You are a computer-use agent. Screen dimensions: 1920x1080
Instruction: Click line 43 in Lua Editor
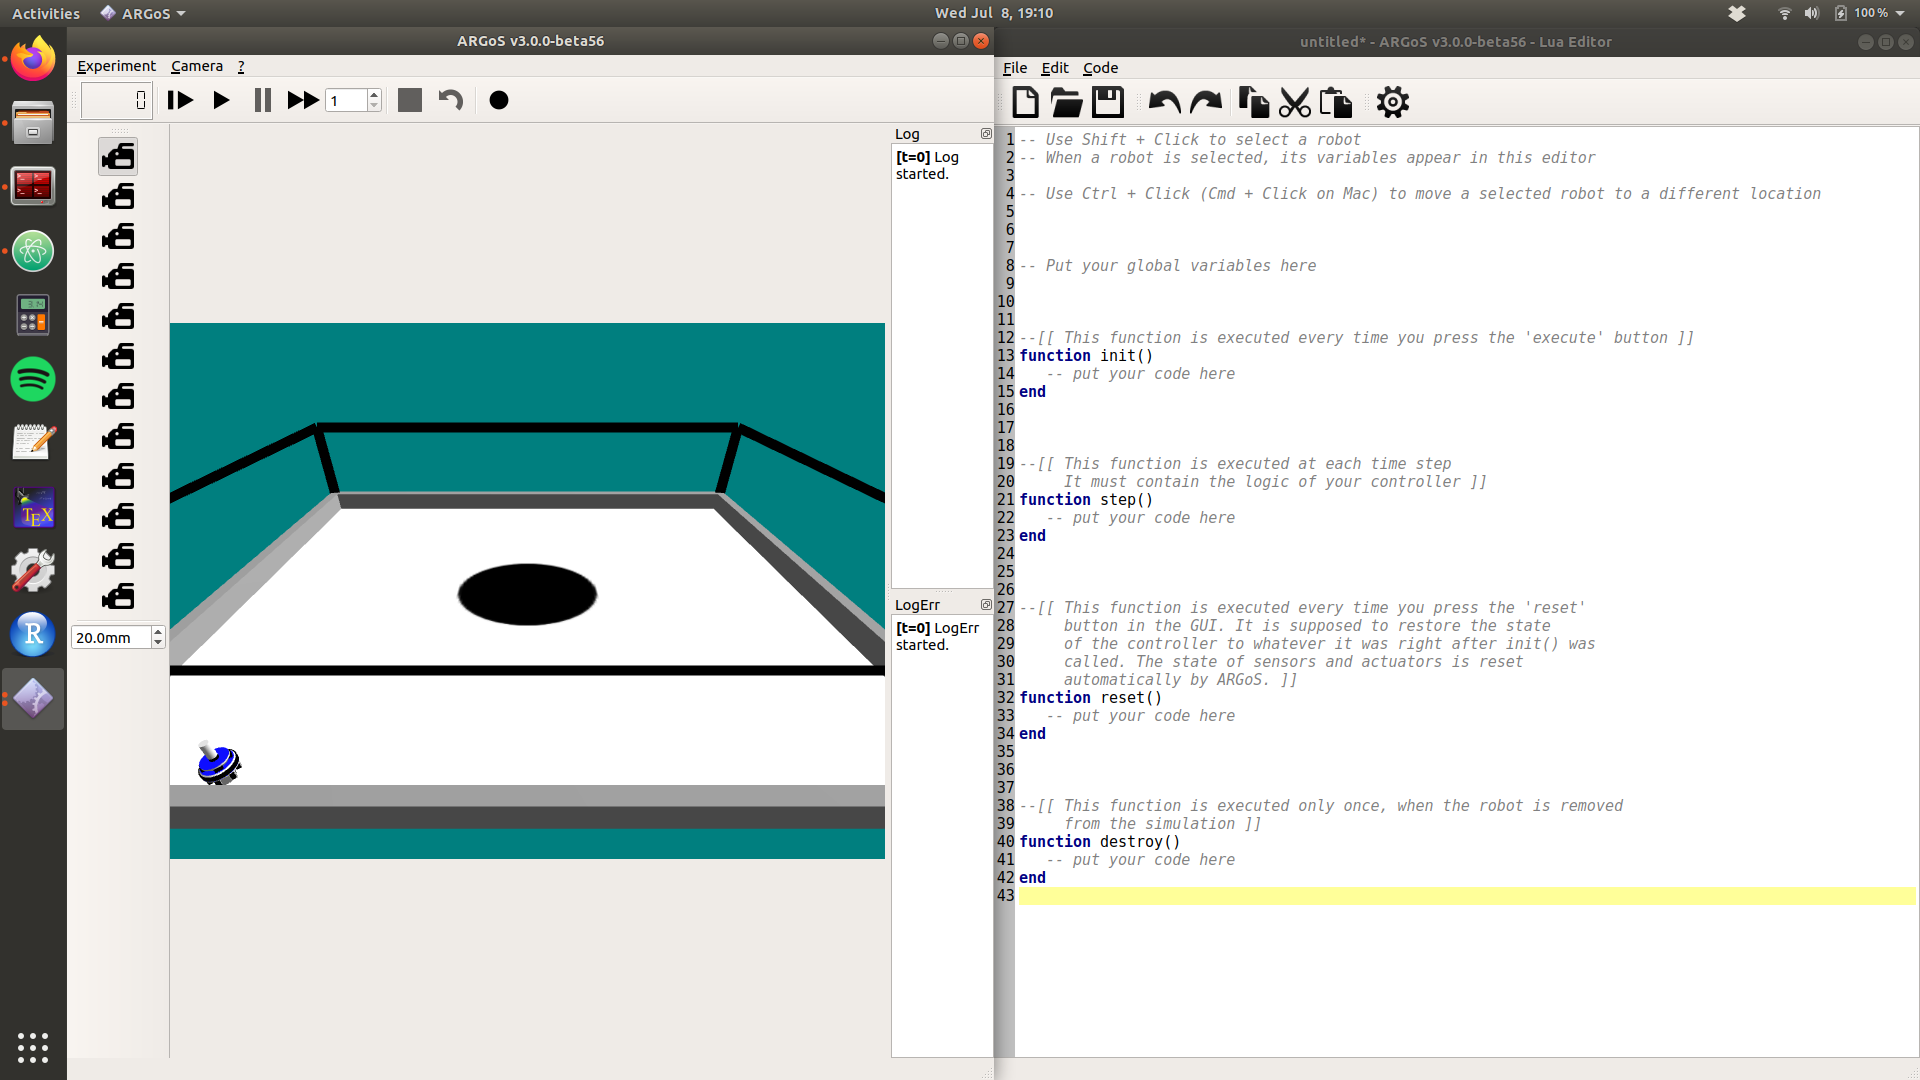tap(1467, 896)
